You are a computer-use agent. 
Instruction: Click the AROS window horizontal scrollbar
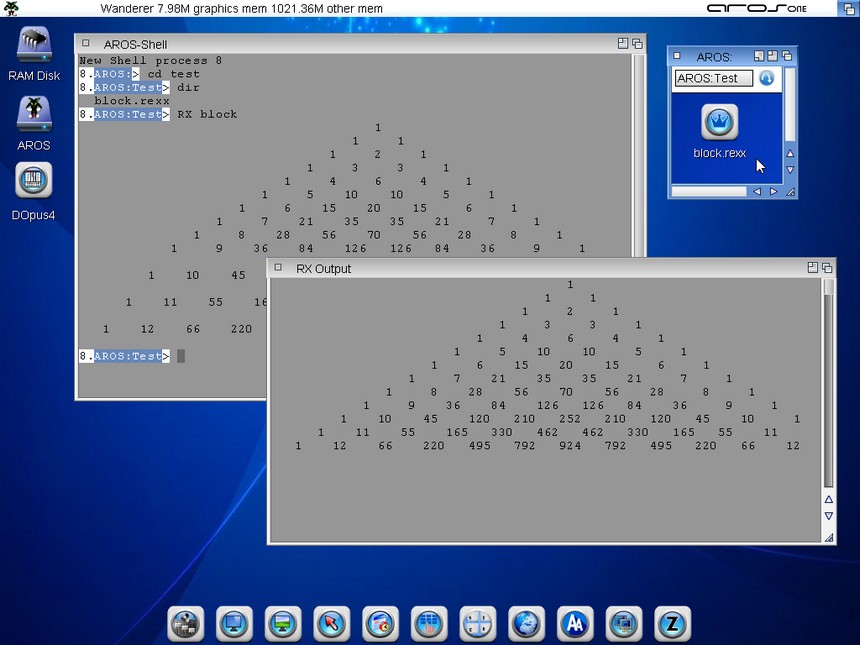tap(708, 191)
